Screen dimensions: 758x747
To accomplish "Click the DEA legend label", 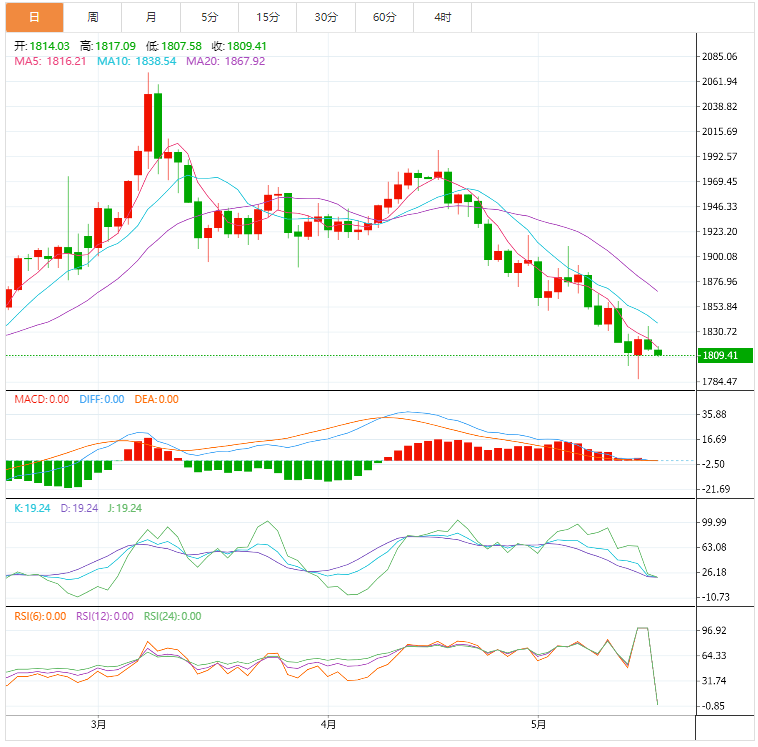I will pos(155,399).
